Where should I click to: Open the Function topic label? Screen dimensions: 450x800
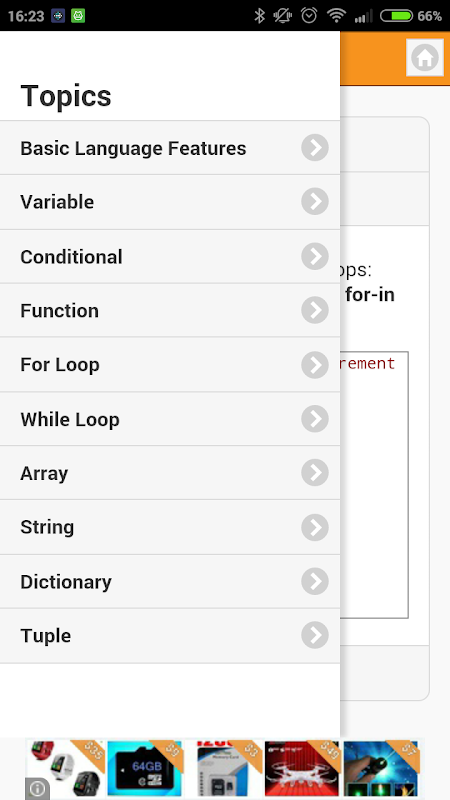[x=60, y=311]
